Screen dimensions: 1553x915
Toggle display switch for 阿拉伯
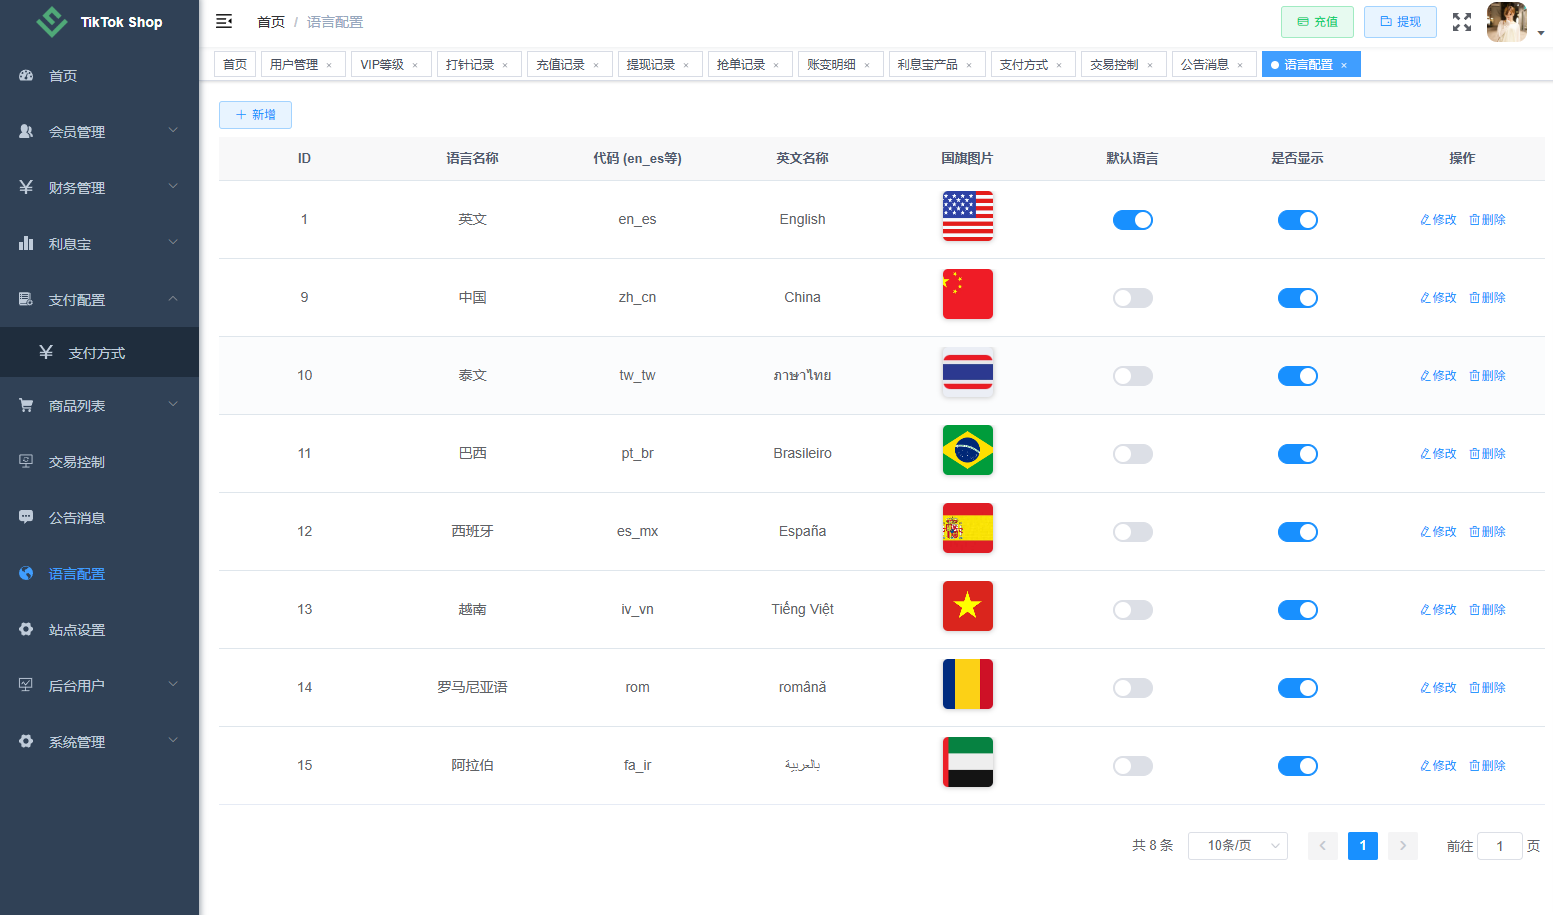(x=1298, y=766)
